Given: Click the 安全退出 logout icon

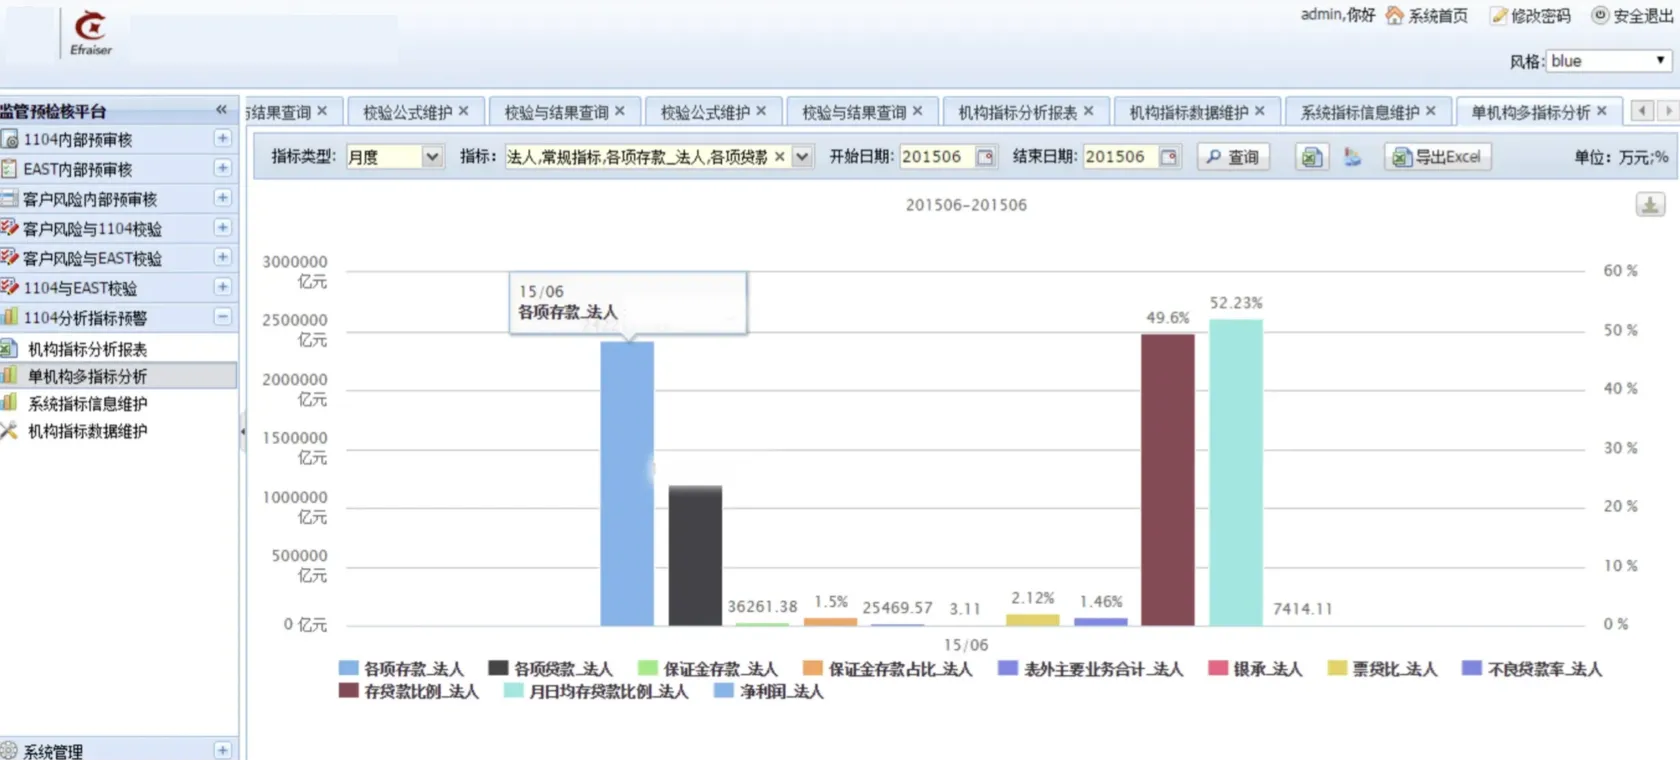Looking at the screenshot, I should [1600, 16].
